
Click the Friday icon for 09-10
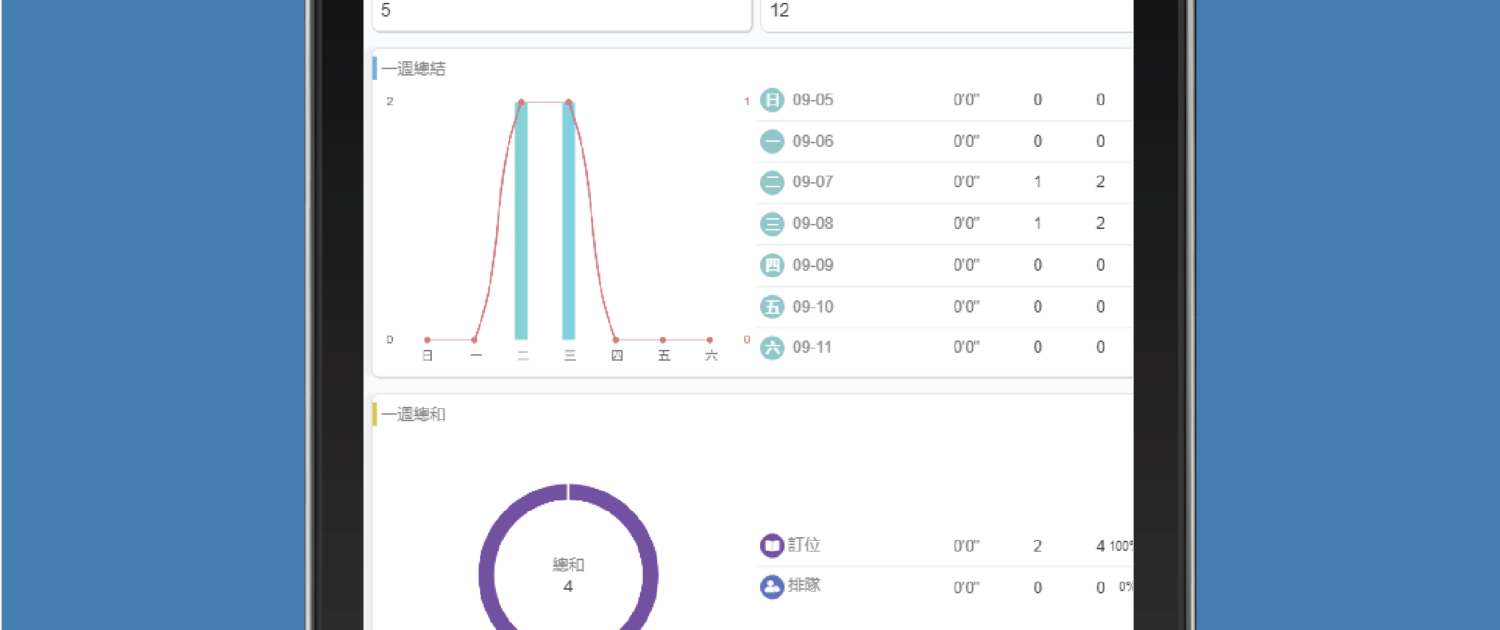click(771, 306)
